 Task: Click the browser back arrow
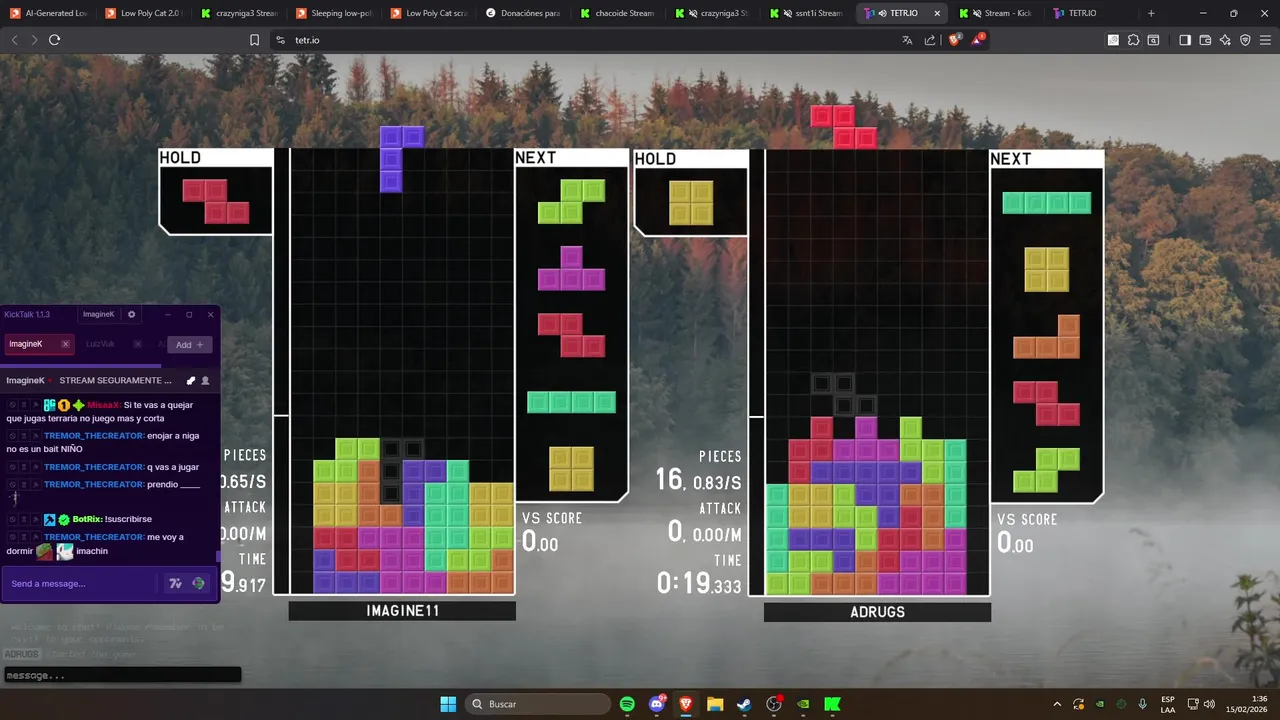coord(14,40)
